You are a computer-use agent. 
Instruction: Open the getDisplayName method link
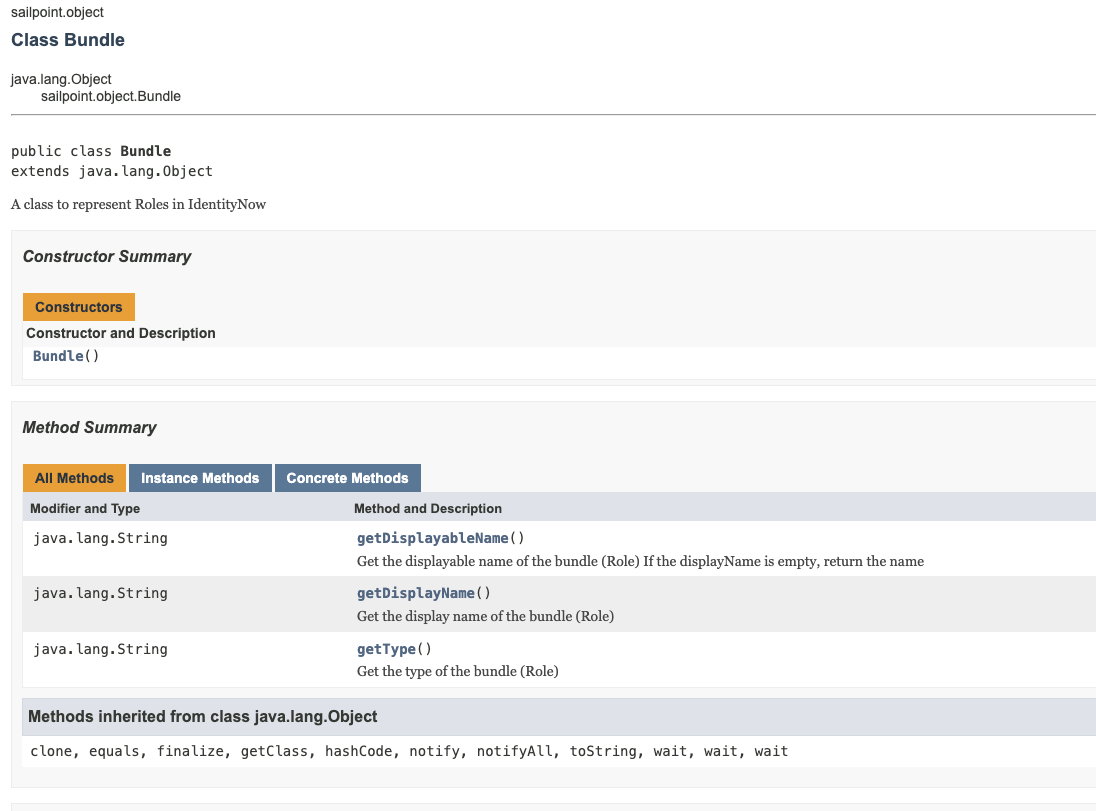pyautogui.click(x=416, y=593)
